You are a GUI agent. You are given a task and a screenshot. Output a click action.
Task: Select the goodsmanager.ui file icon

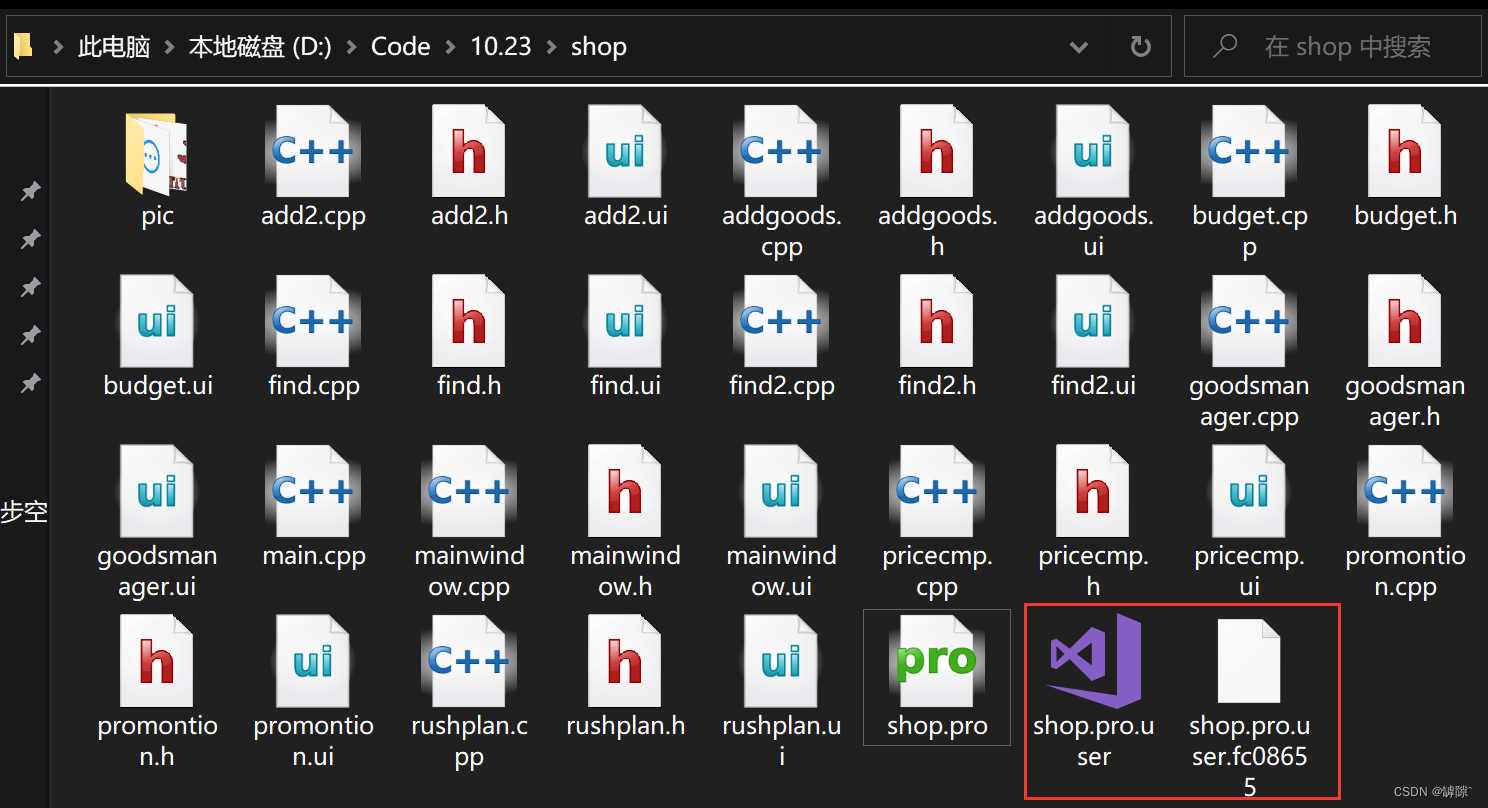pos(157,492)
